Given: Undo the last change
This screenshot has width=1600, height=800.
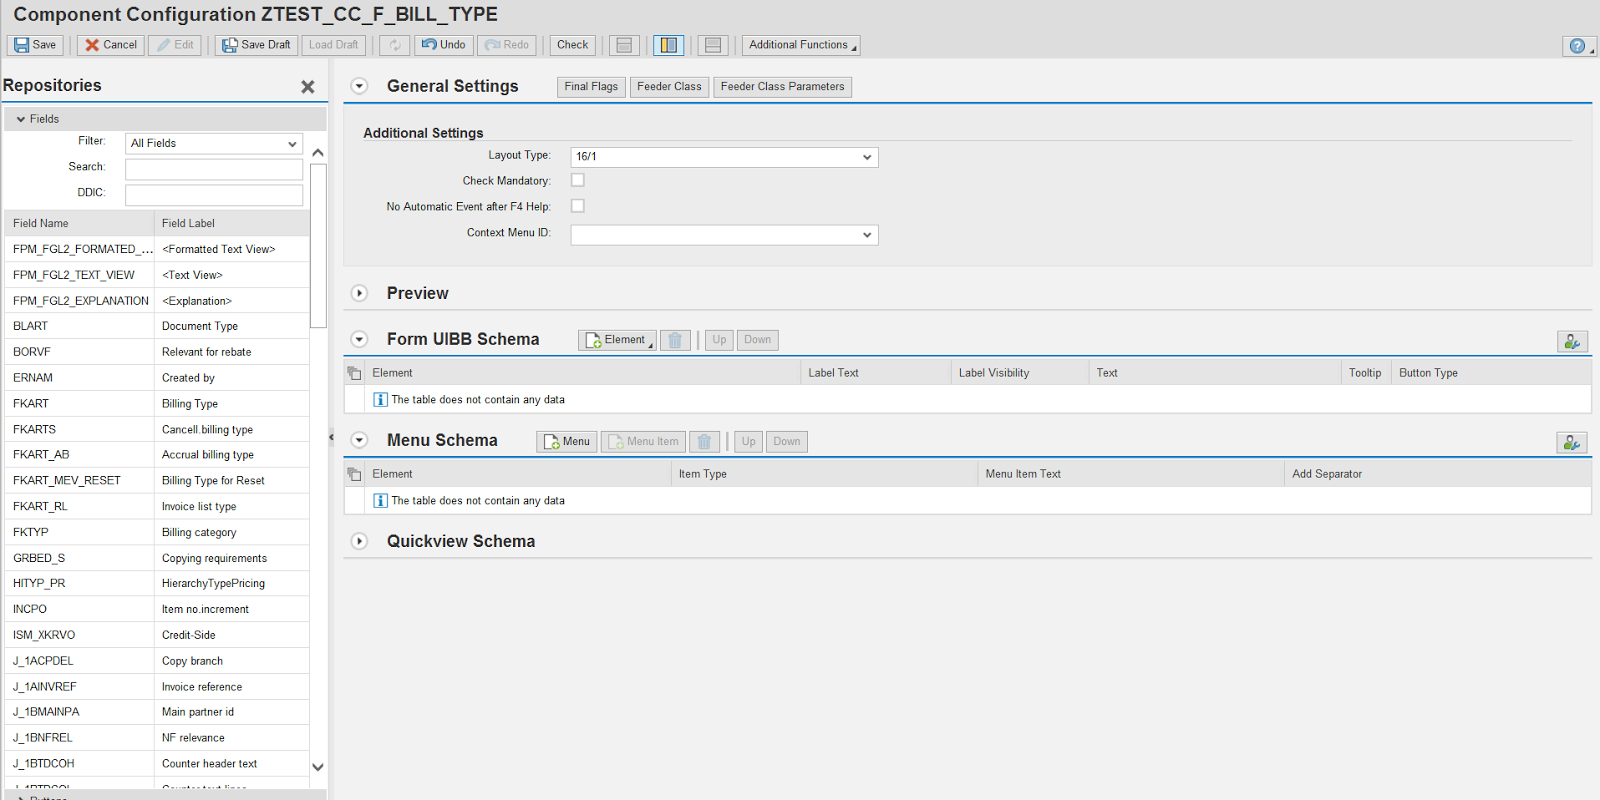Looking at the screenshot, I should point(443,45).
